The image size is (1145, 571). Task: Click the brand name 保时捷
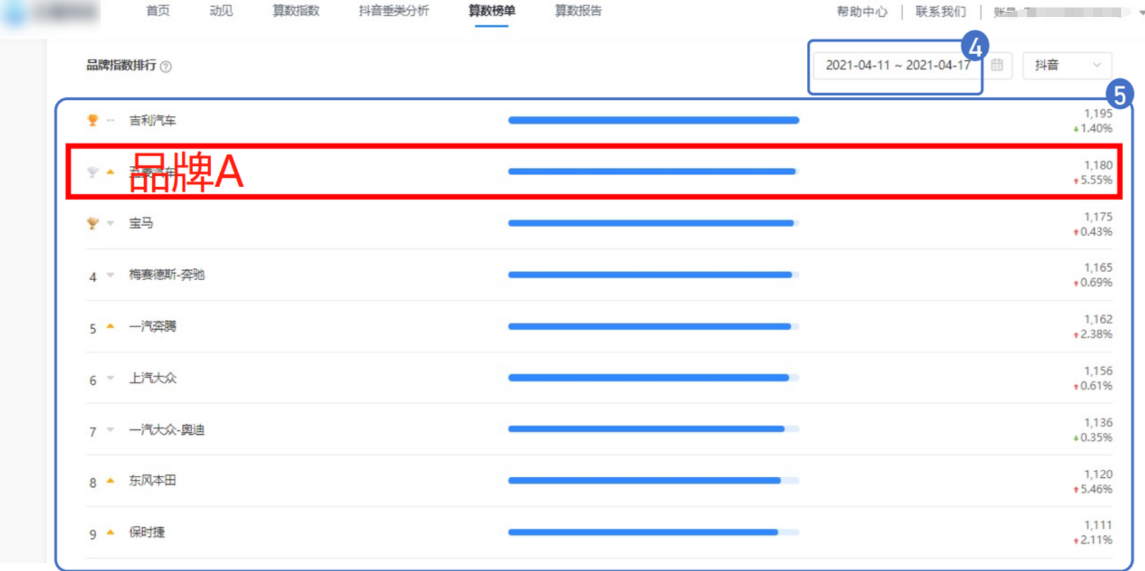coord(147,532)
